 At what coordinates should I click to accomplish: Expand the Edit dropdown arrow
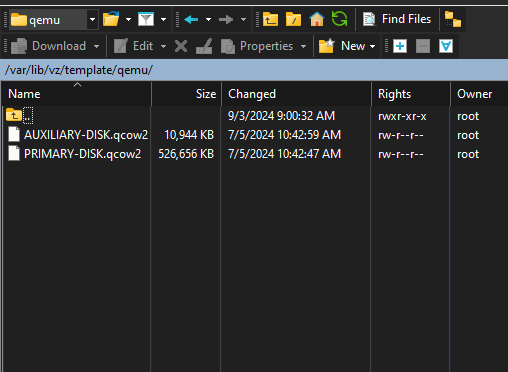[163, 46]
